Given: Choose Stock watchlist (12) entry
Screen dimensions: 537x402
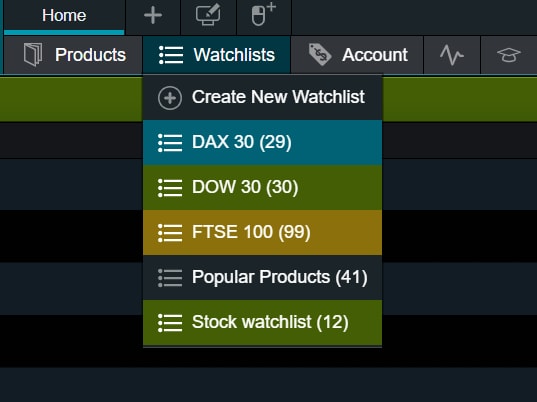Looking at the screenshot, I should [262, 323].
